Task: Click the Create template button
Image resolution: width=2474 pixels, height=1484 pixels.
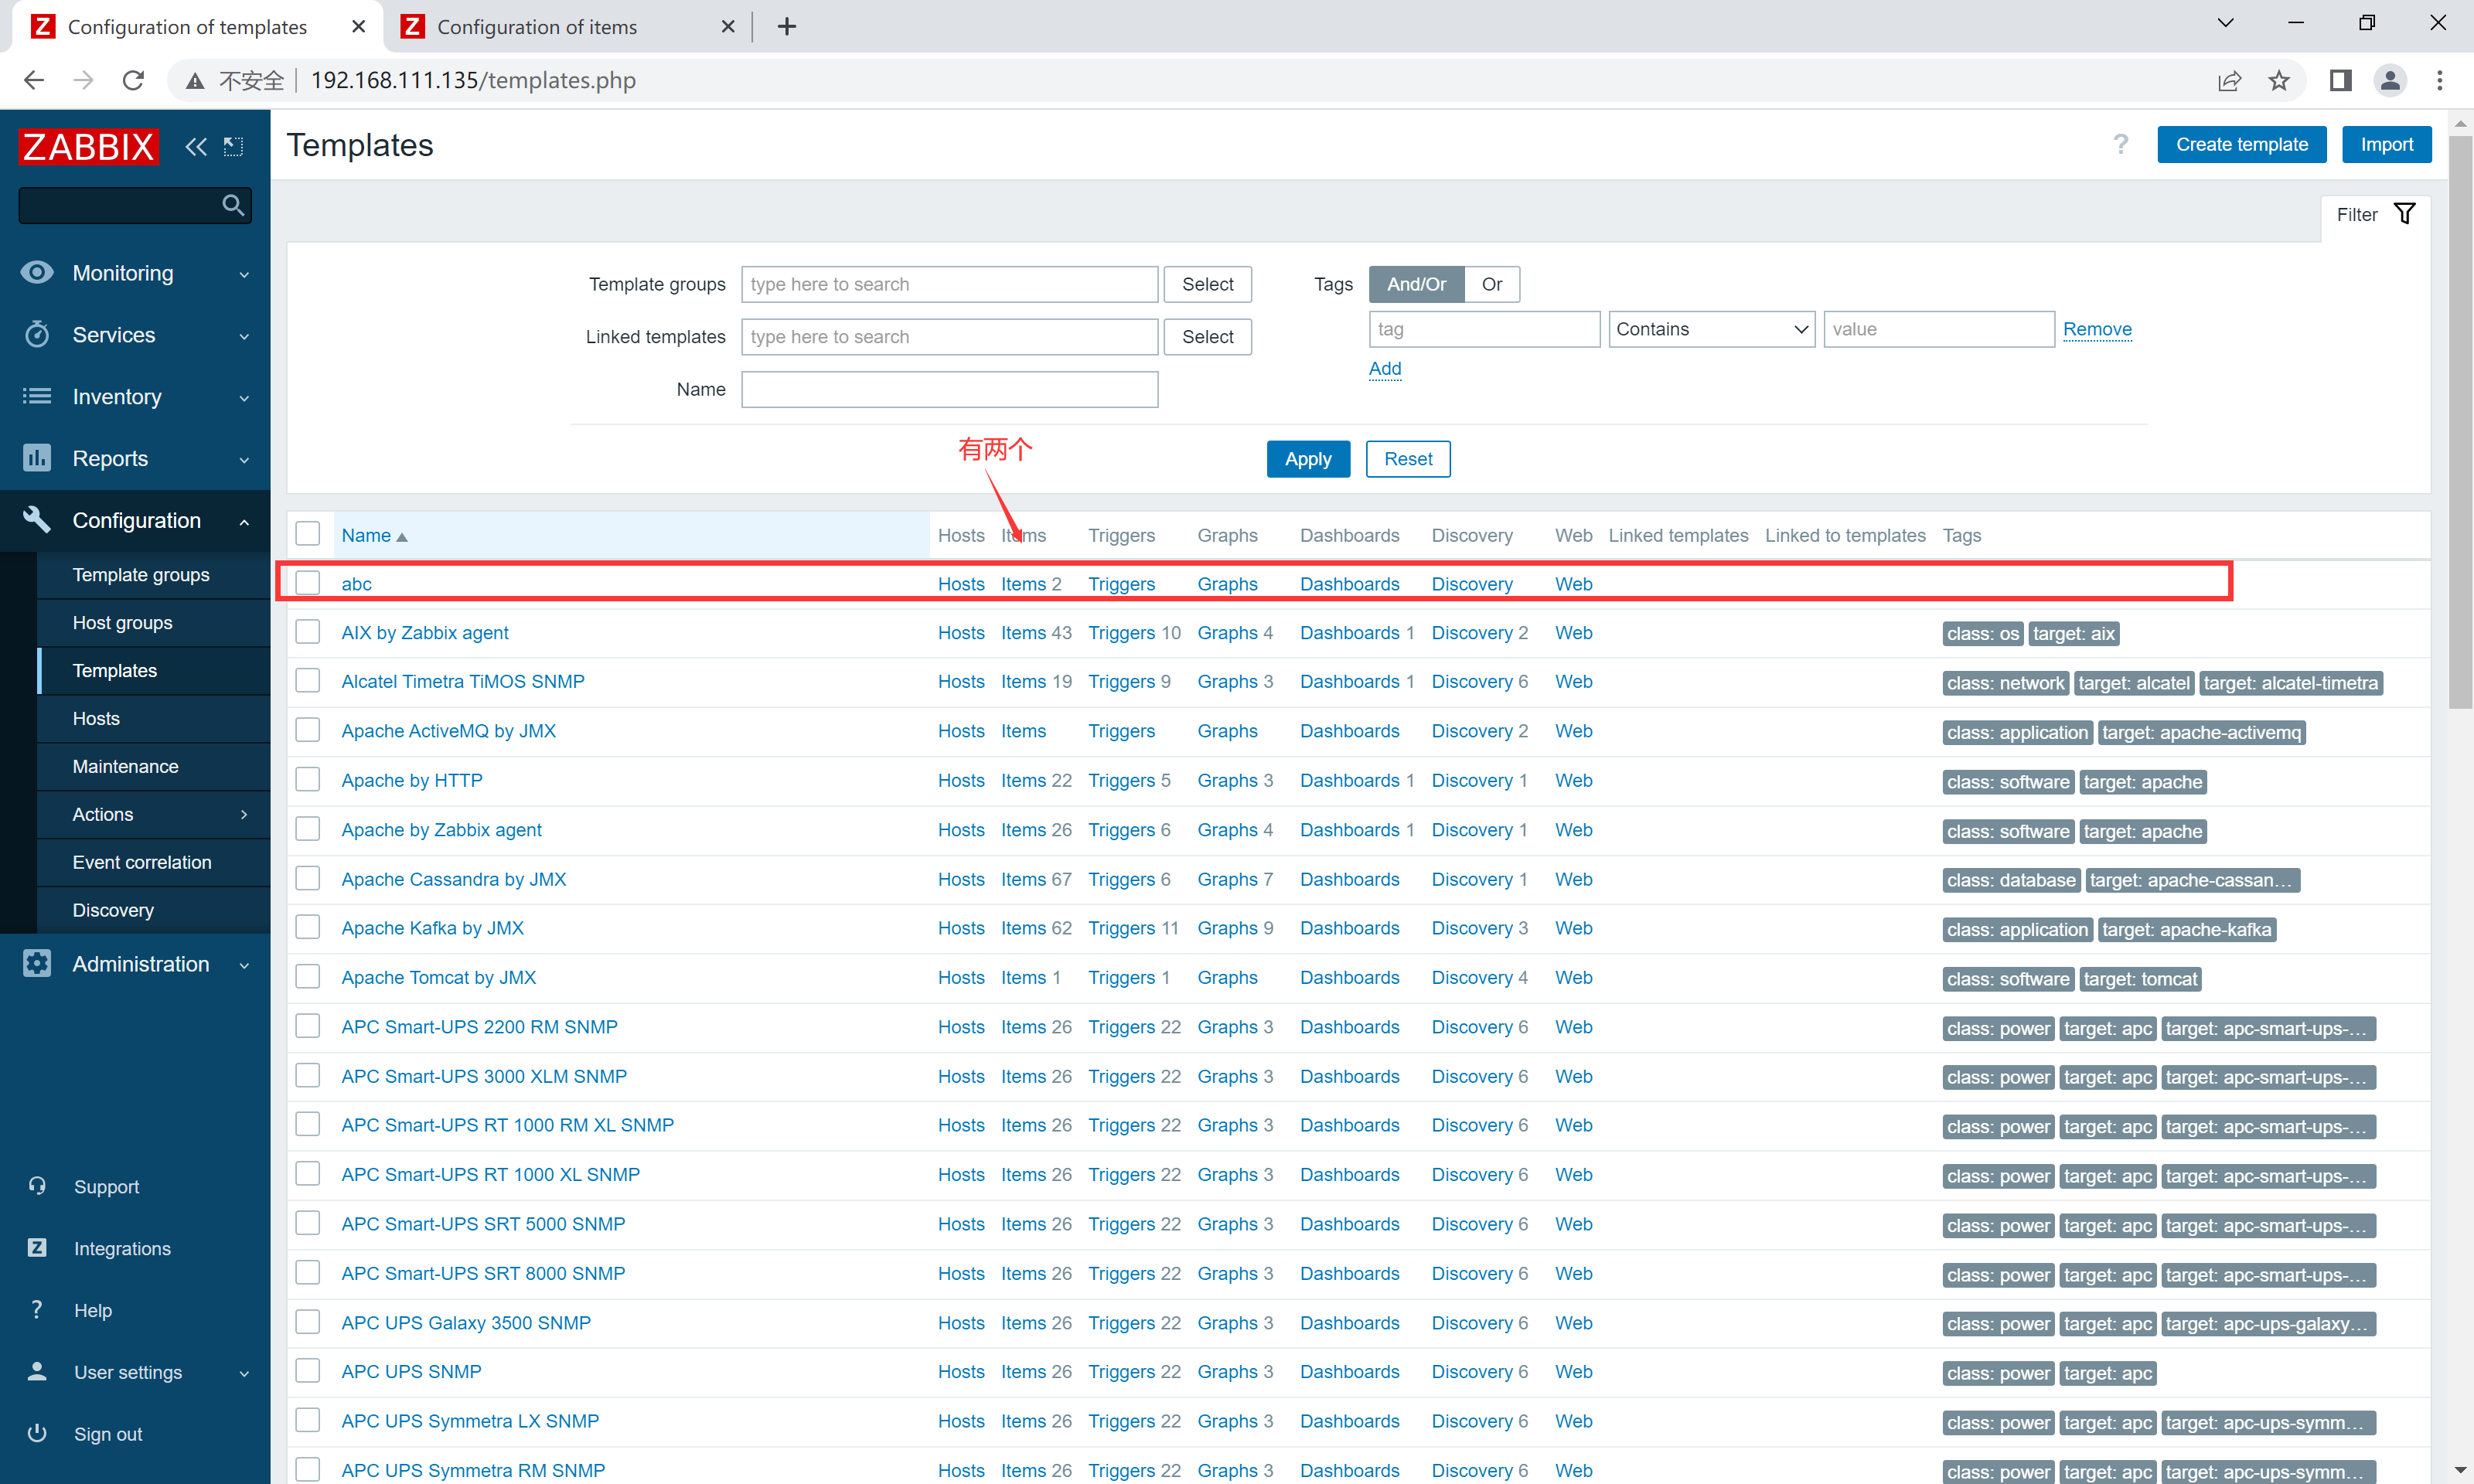Action: click(2241, 144)
